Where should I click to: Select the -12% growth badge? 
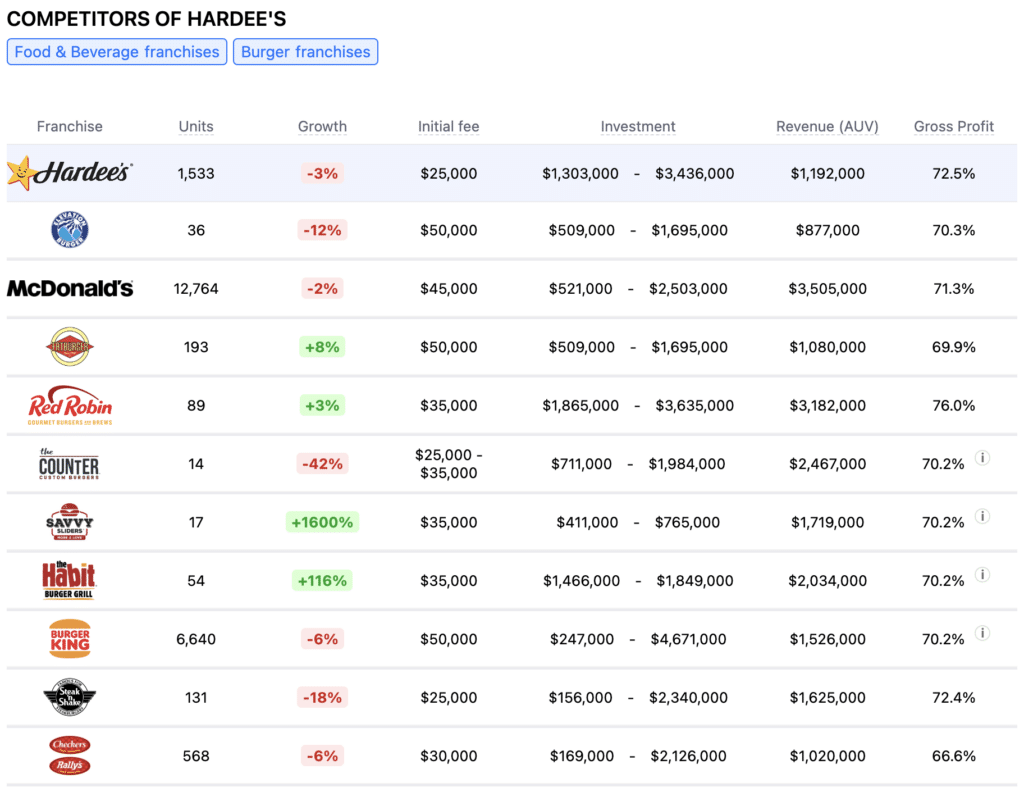click(x=323, y=230)
